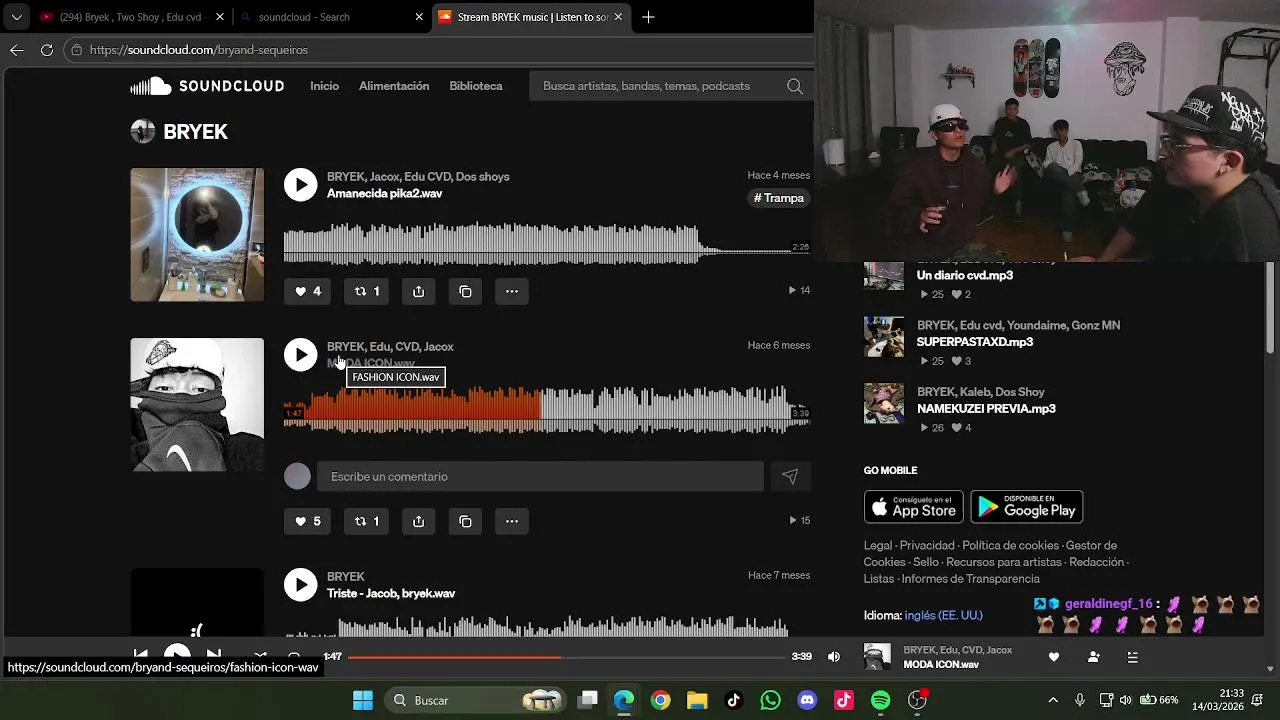Go back in the browser
Screen dimensions: 1280x720
point(17,50)
